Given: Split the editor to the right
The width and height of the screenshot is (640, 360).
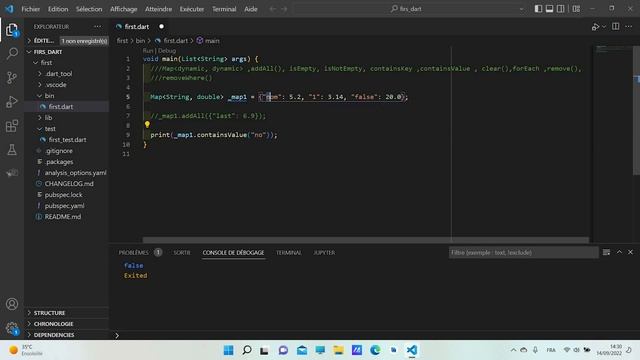Looking at the screenshot, I should pos(616,27).
